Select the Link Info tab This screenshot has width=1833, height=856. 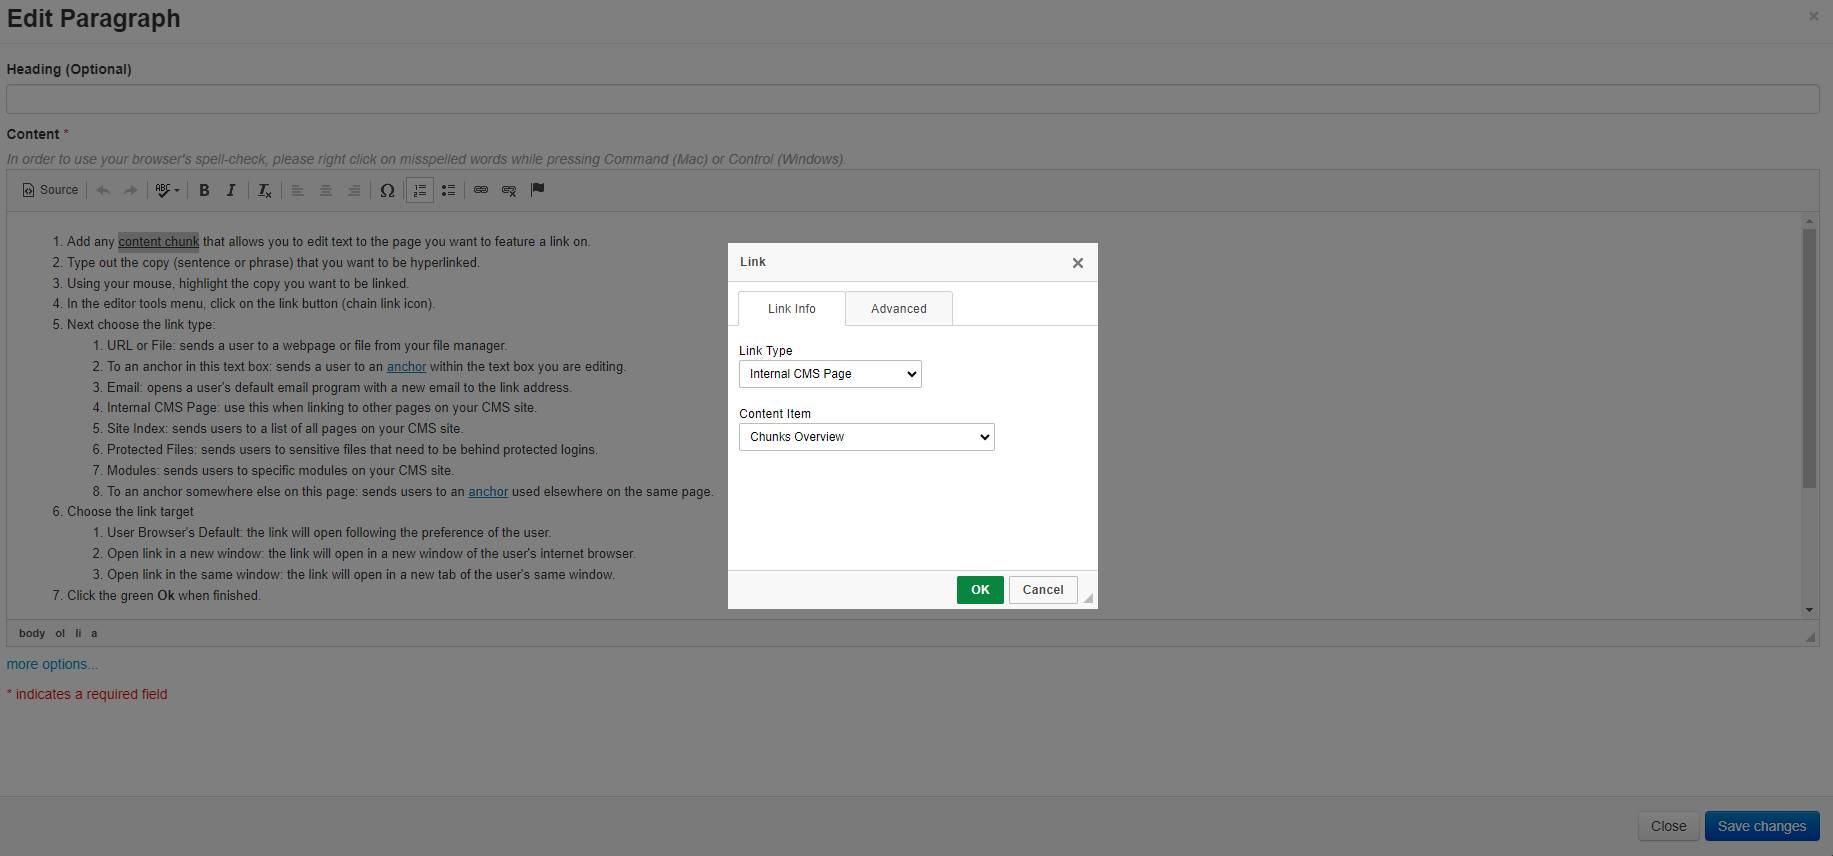791,309
